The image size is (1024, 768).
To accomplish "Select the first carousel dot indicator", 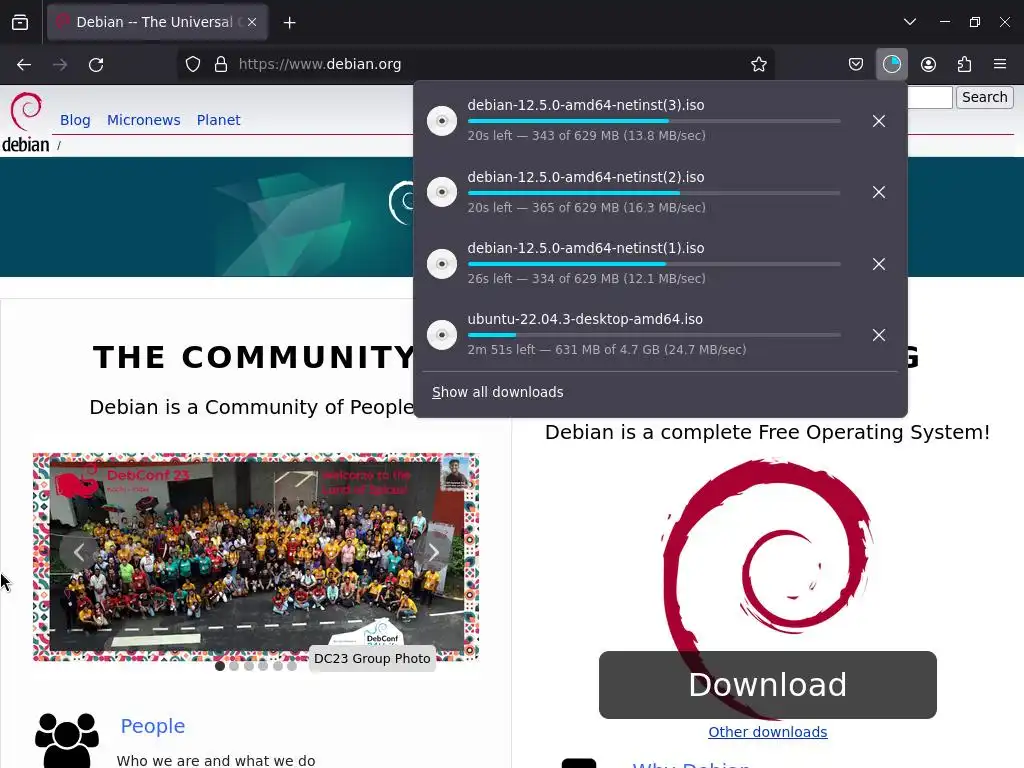I will pos(220,666).
